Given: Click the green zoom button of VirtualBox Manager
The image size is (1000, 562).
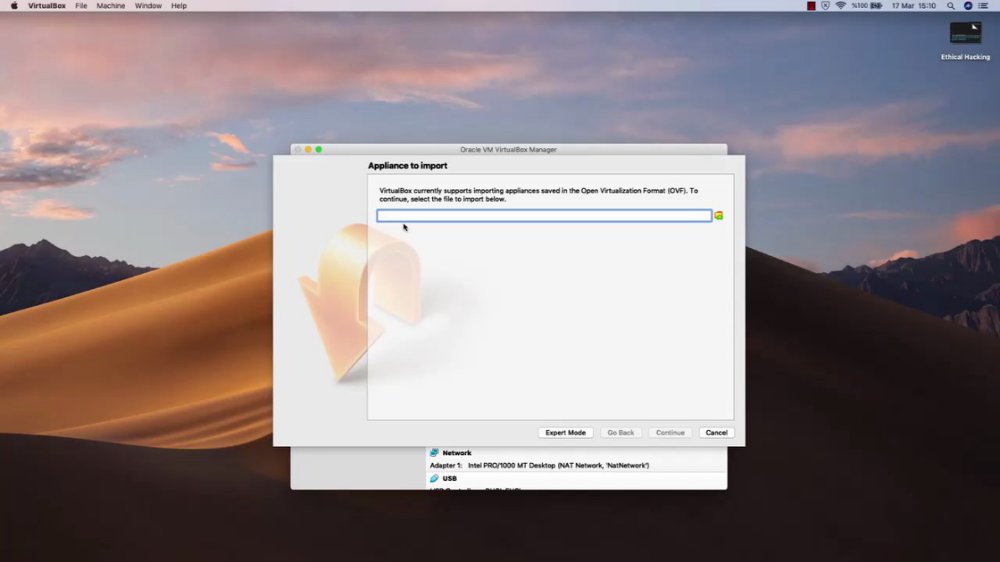Looking at the screenshot, I should 319,149.
